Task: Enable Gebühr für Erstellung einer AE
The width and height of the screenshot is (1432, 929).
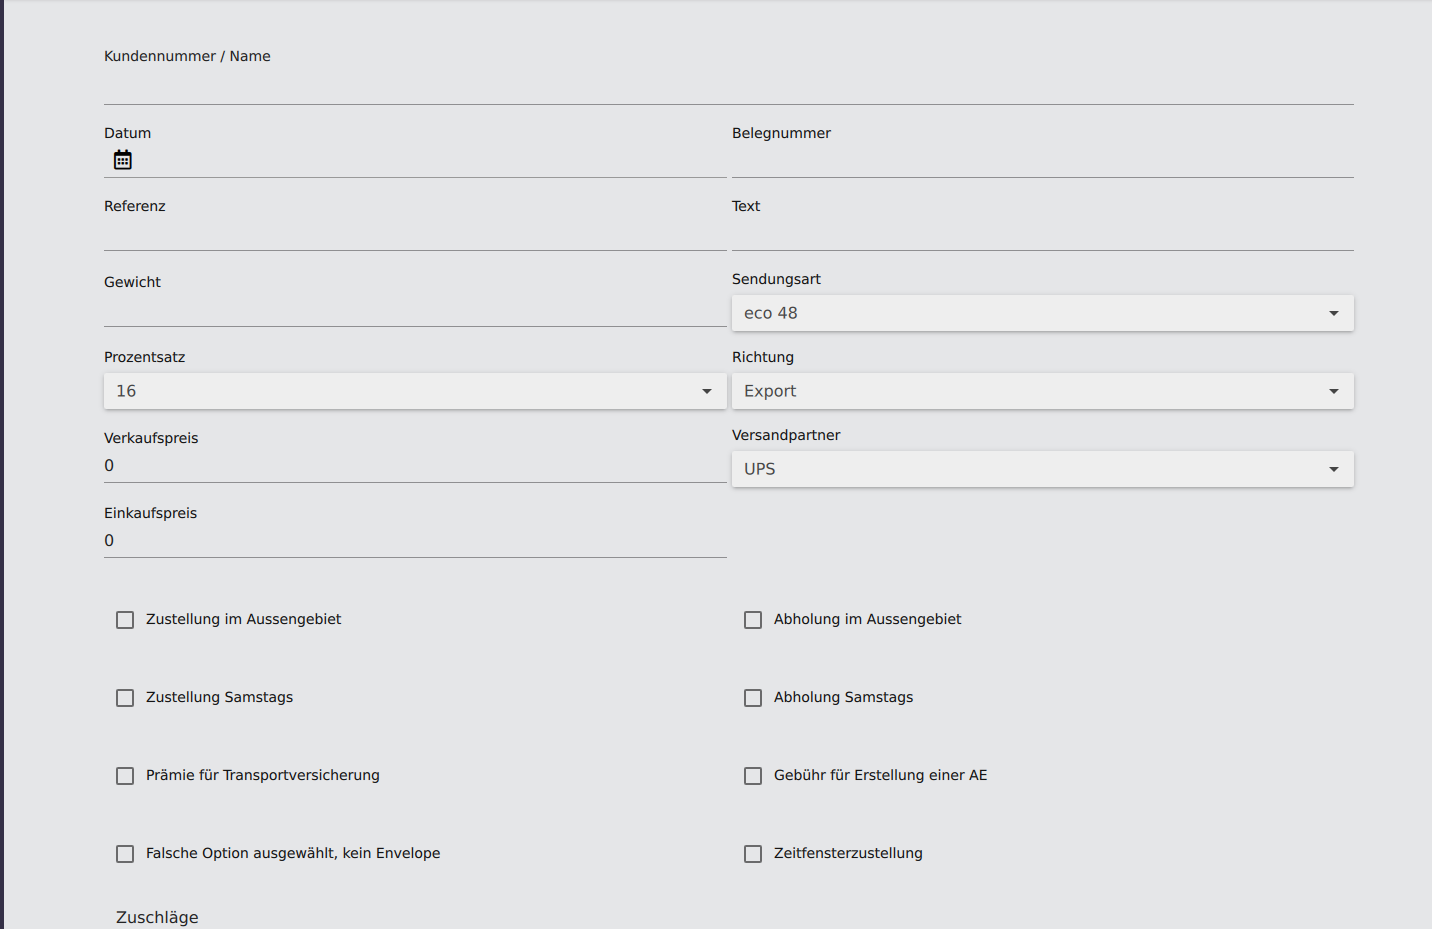Action: click(753, 776)
